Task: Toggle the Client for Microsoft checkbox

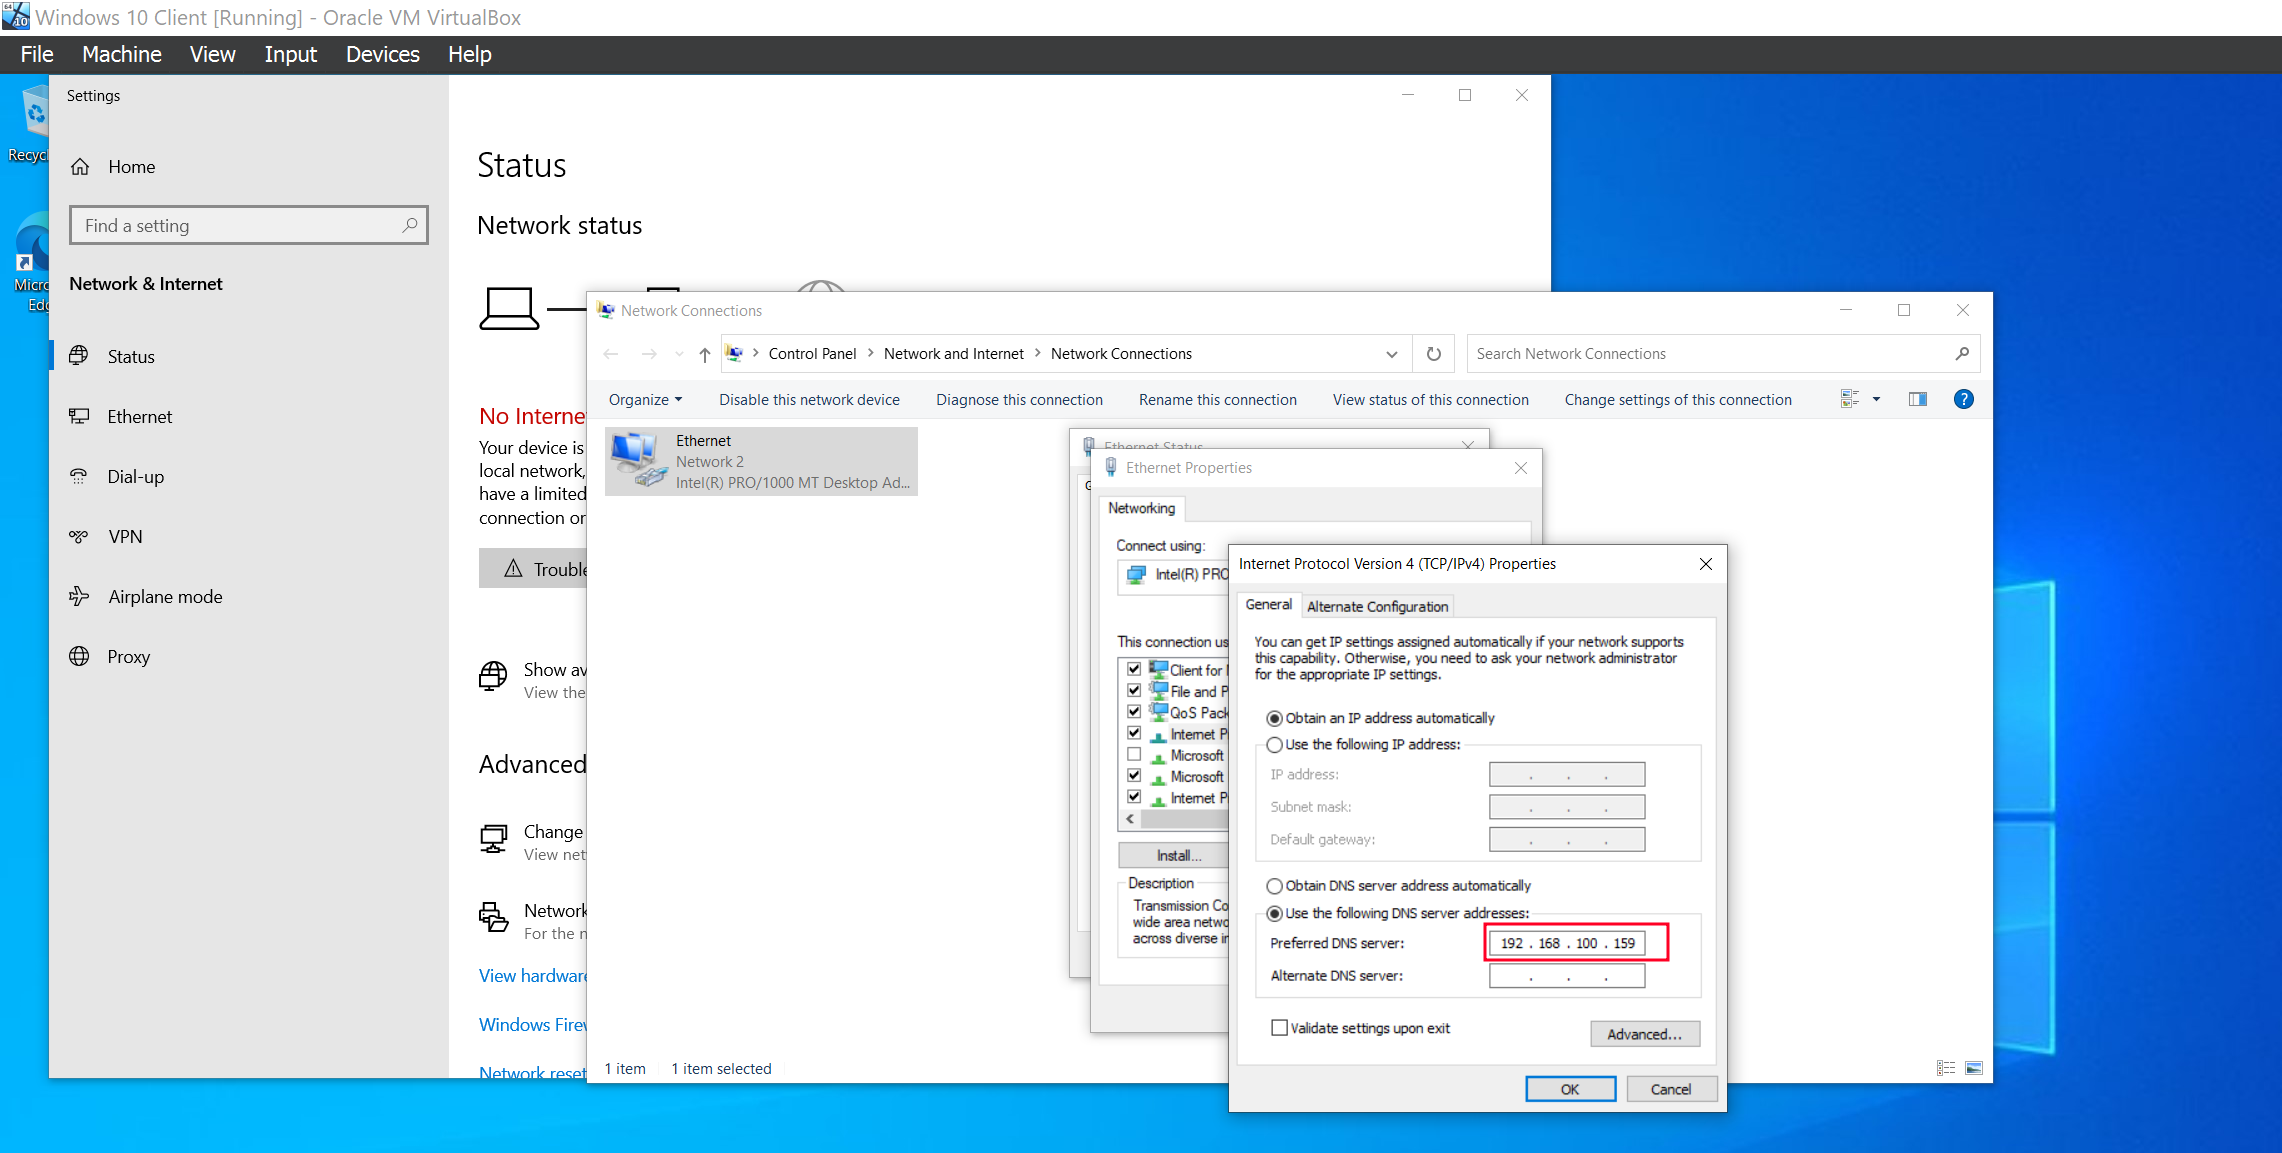Action: 1134,669
